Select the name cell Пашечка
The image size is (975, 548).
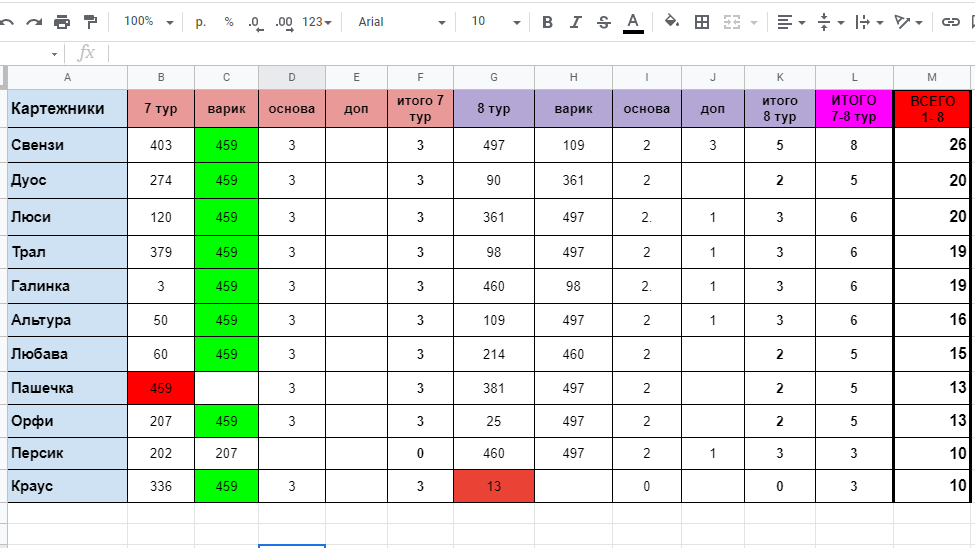point(67,388)
